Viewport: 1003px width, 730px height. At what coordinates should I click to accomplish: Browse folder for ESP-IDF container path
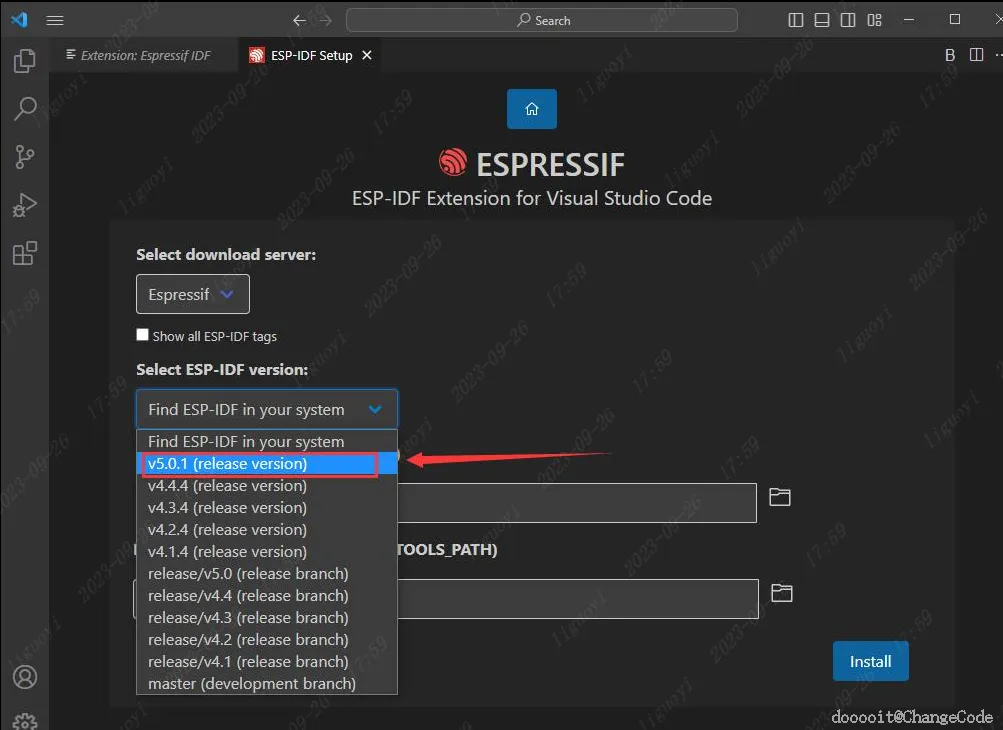(779, 497)
